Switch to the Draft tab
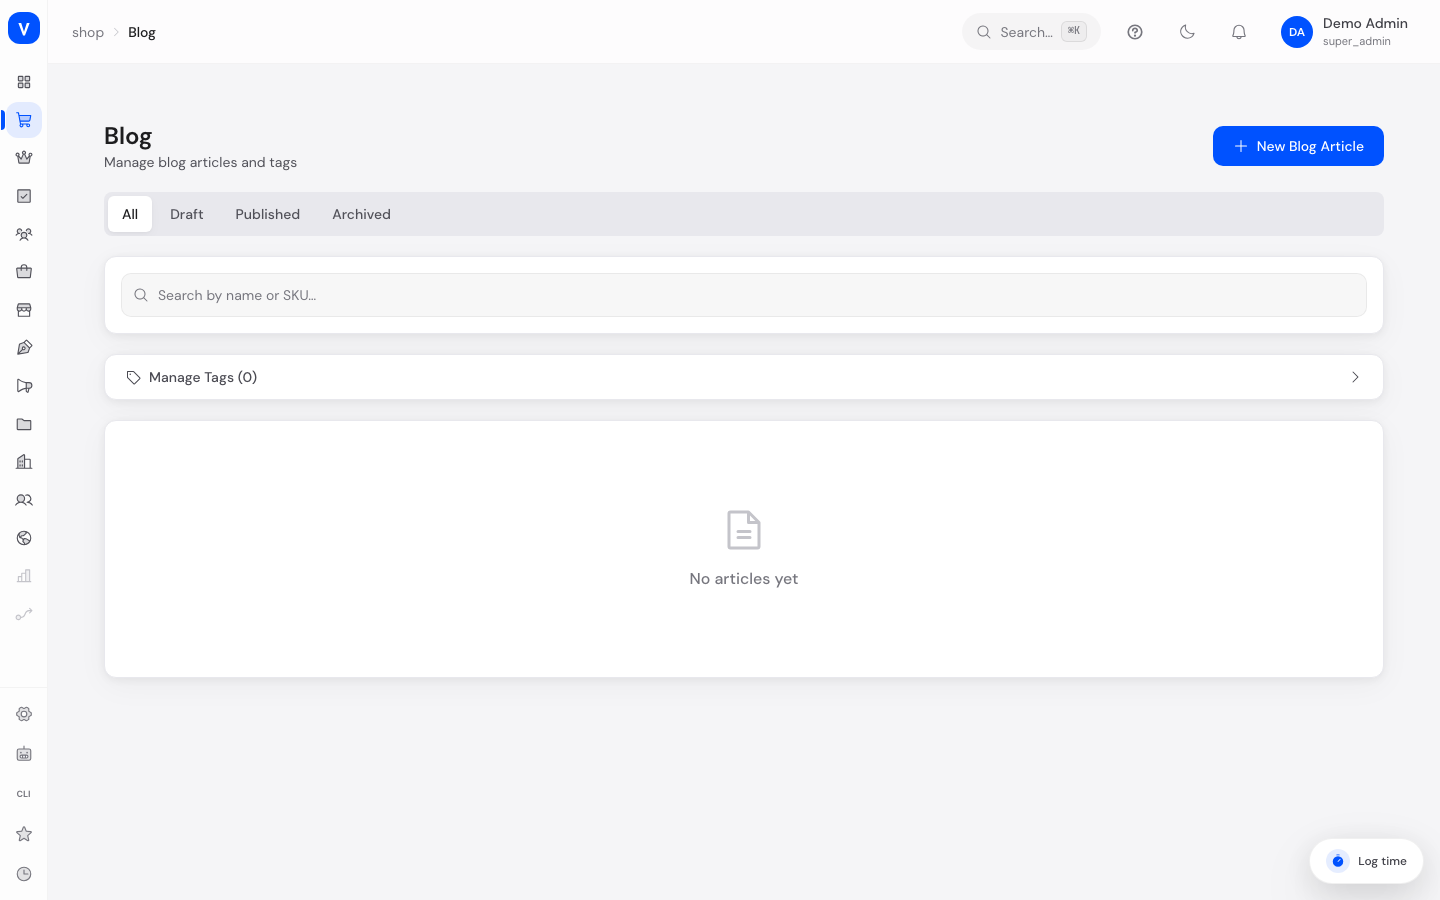 [x=187, y=214]
